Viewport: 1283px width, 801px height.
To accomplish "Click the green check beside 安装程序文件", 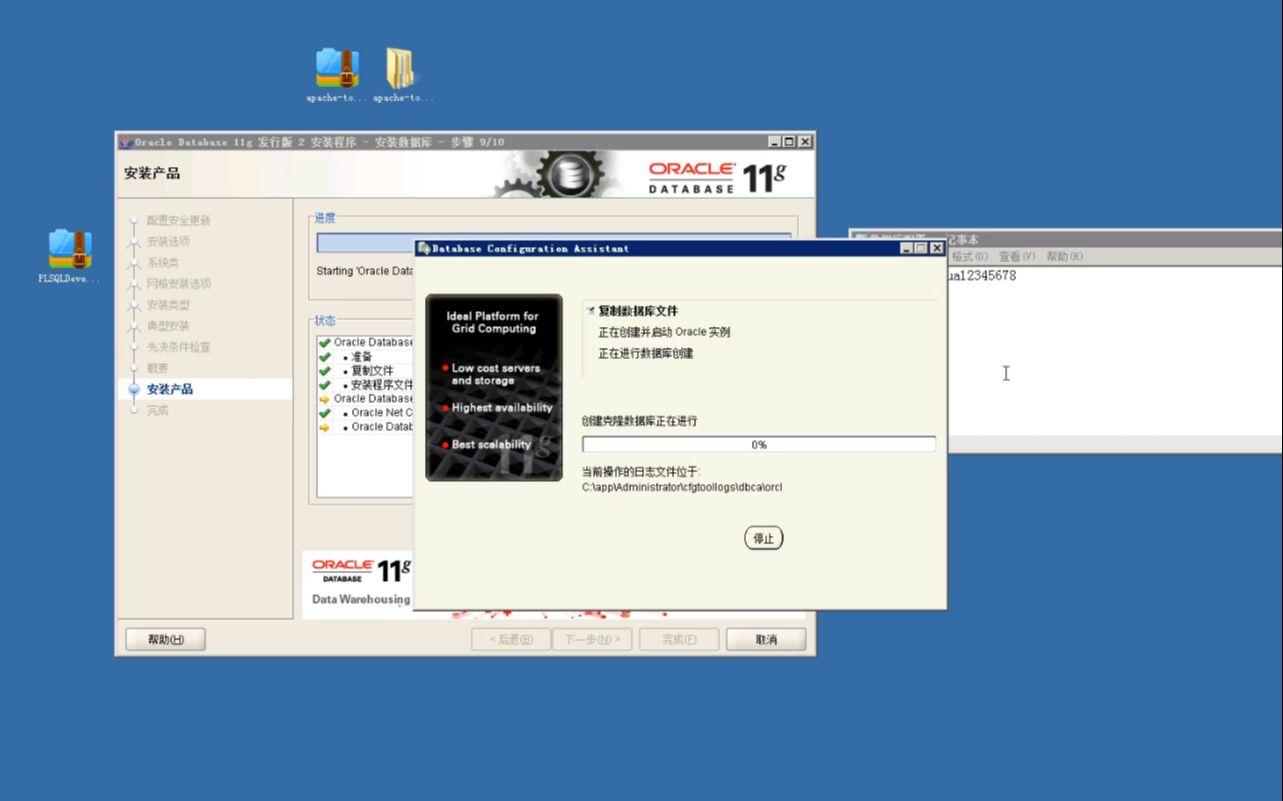I will pos(325,385).
